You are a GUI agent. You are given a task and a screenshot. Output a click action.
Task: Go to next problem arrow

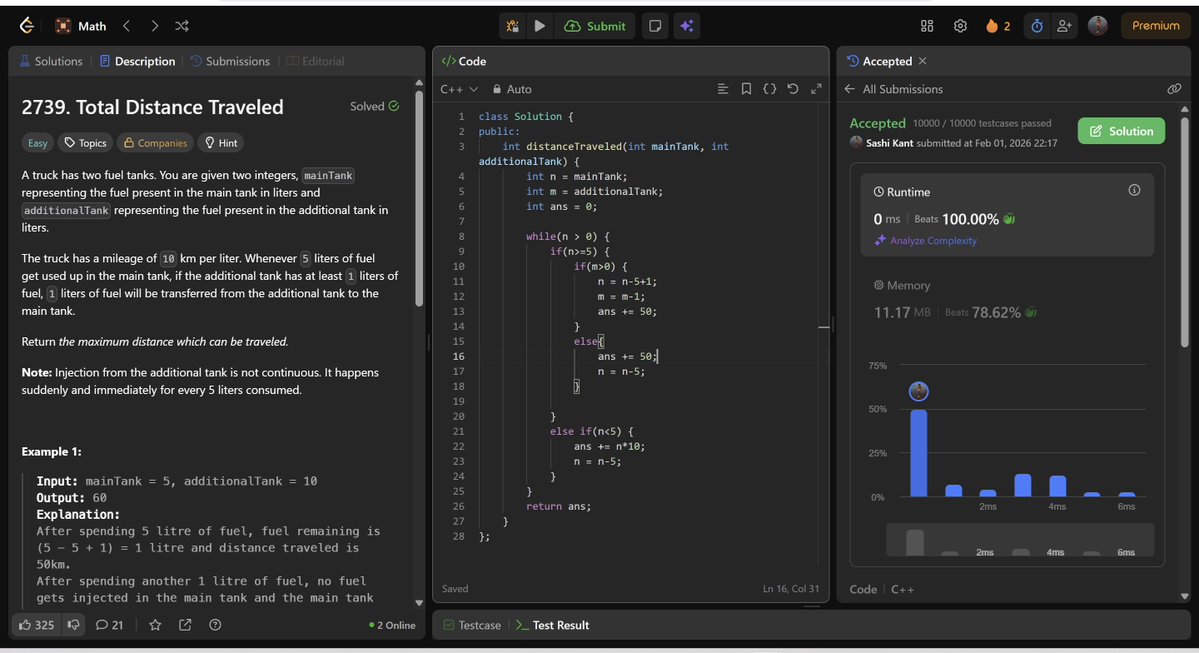pyautogui.click(x=154, y=26)
